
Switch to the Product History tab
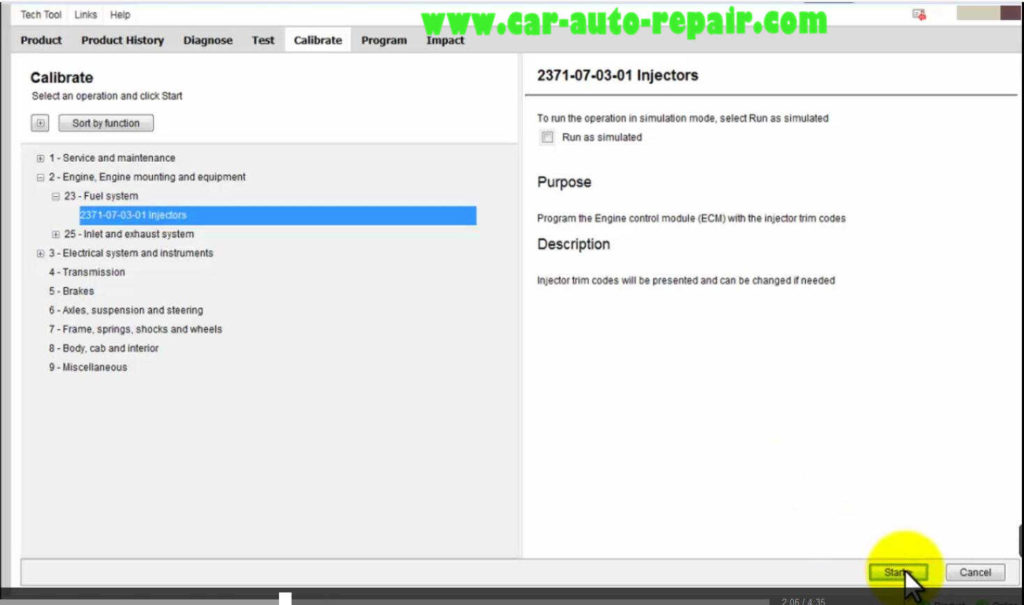[122, 40]
